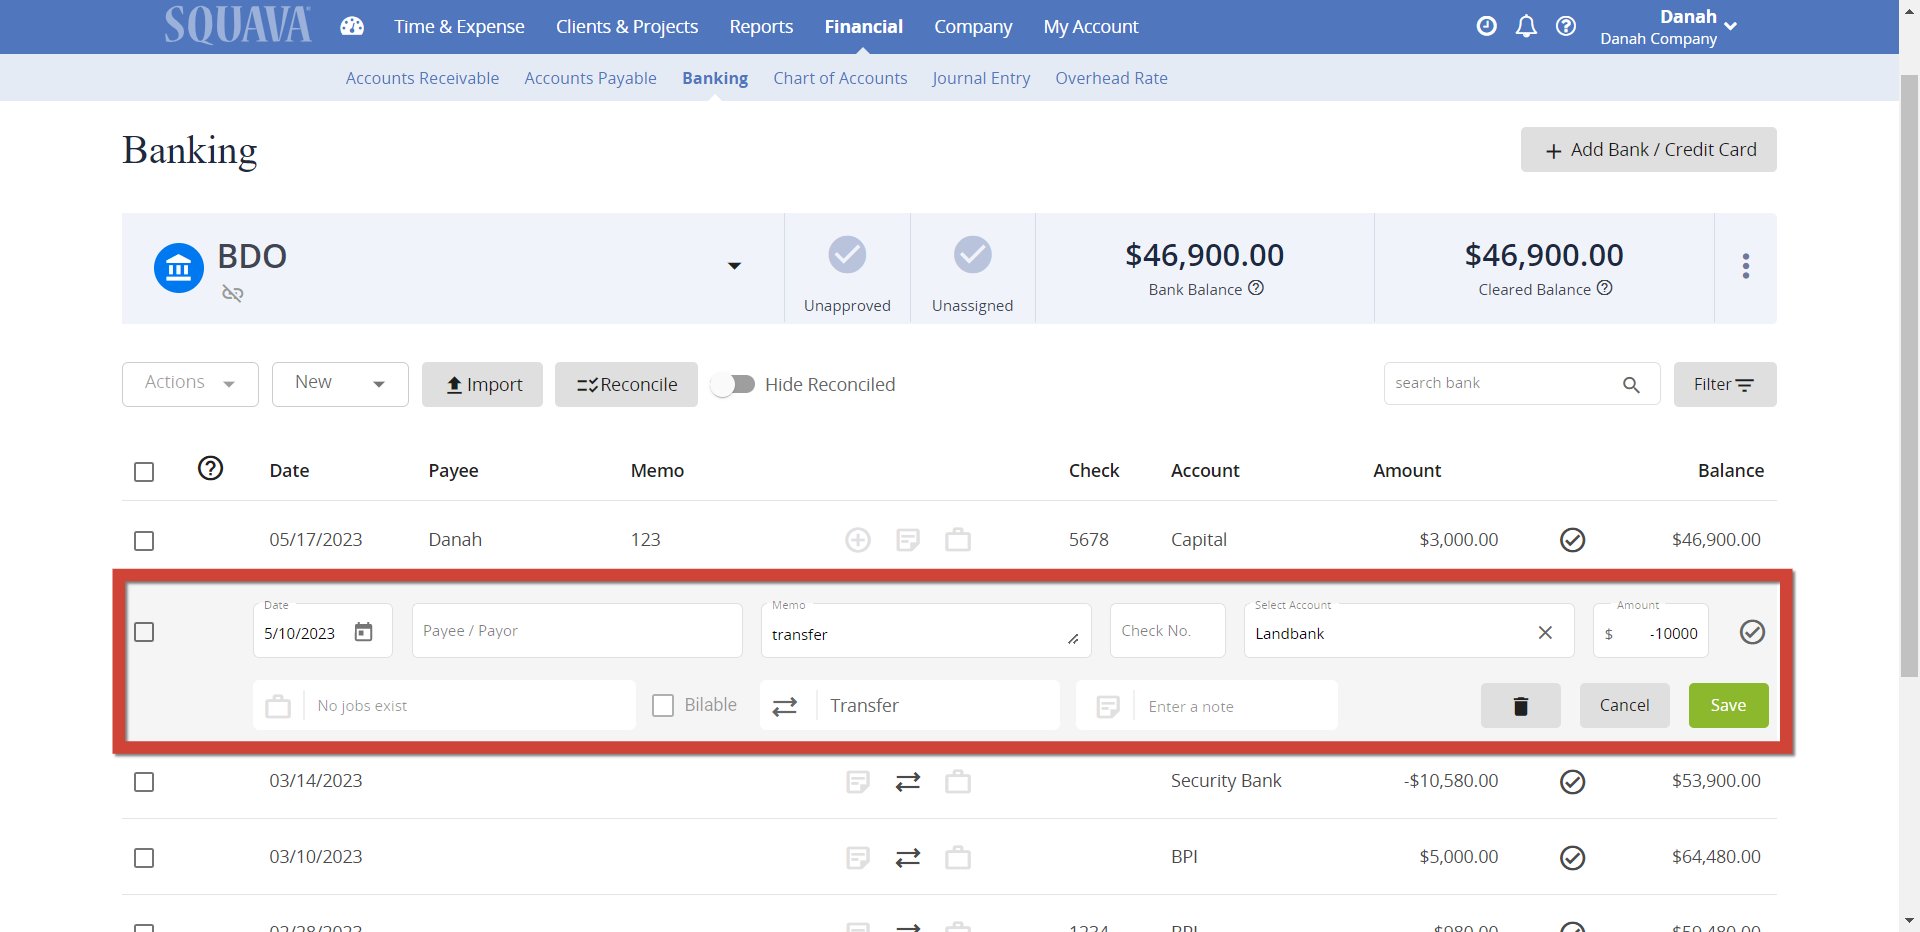Expand the New button dropdown
The height and width of the screenshot is (932, 1920).
tap(379, 384)
